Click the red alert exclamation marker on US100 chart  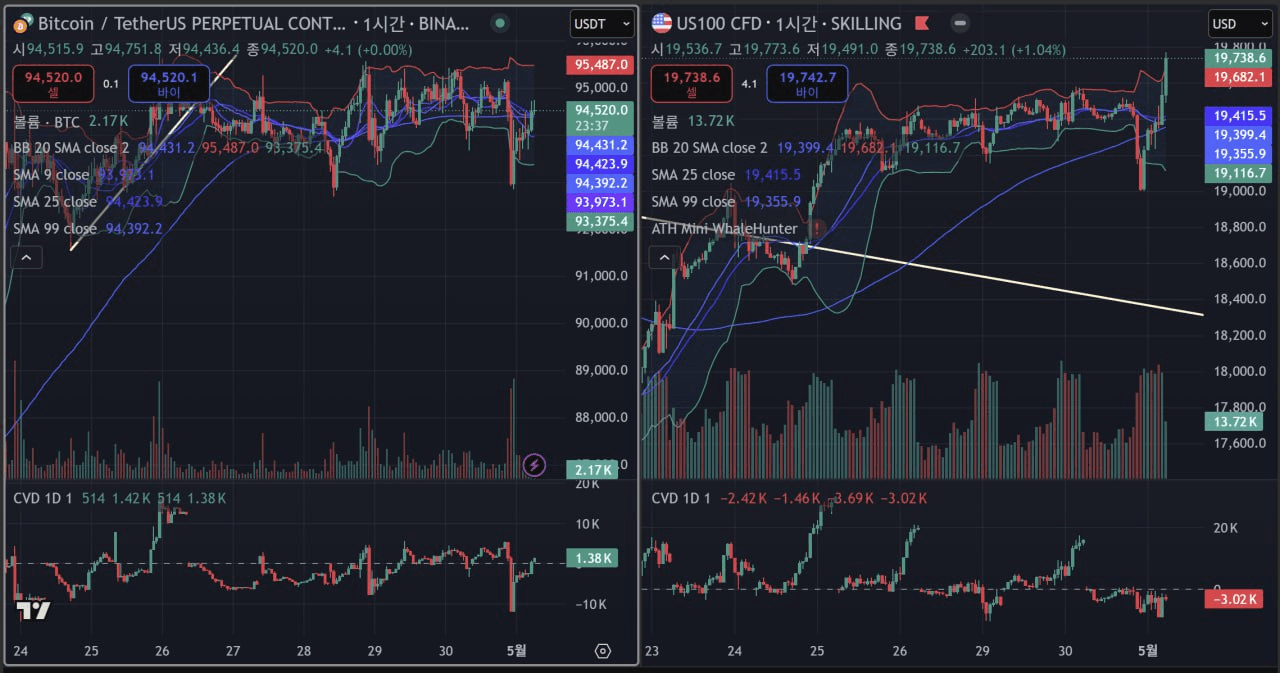click(817, 228)
